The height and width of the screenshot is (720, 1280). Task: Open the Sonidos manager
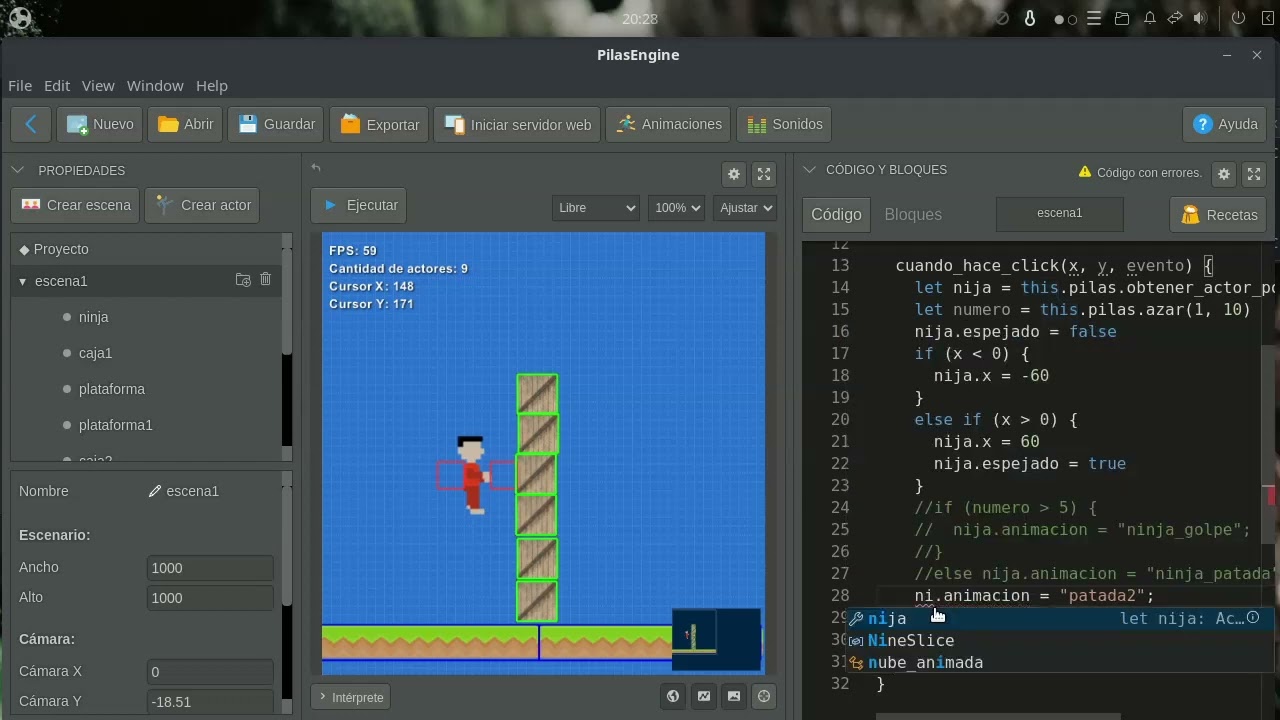[x=785, y=124]
